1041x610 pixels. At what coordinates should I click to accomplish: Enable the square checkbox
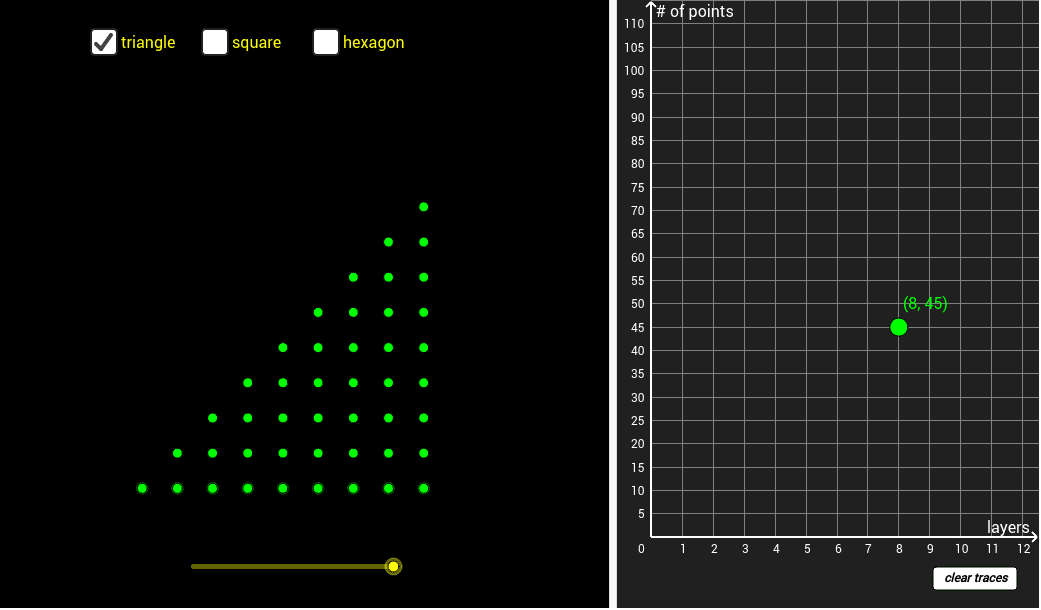214,42
